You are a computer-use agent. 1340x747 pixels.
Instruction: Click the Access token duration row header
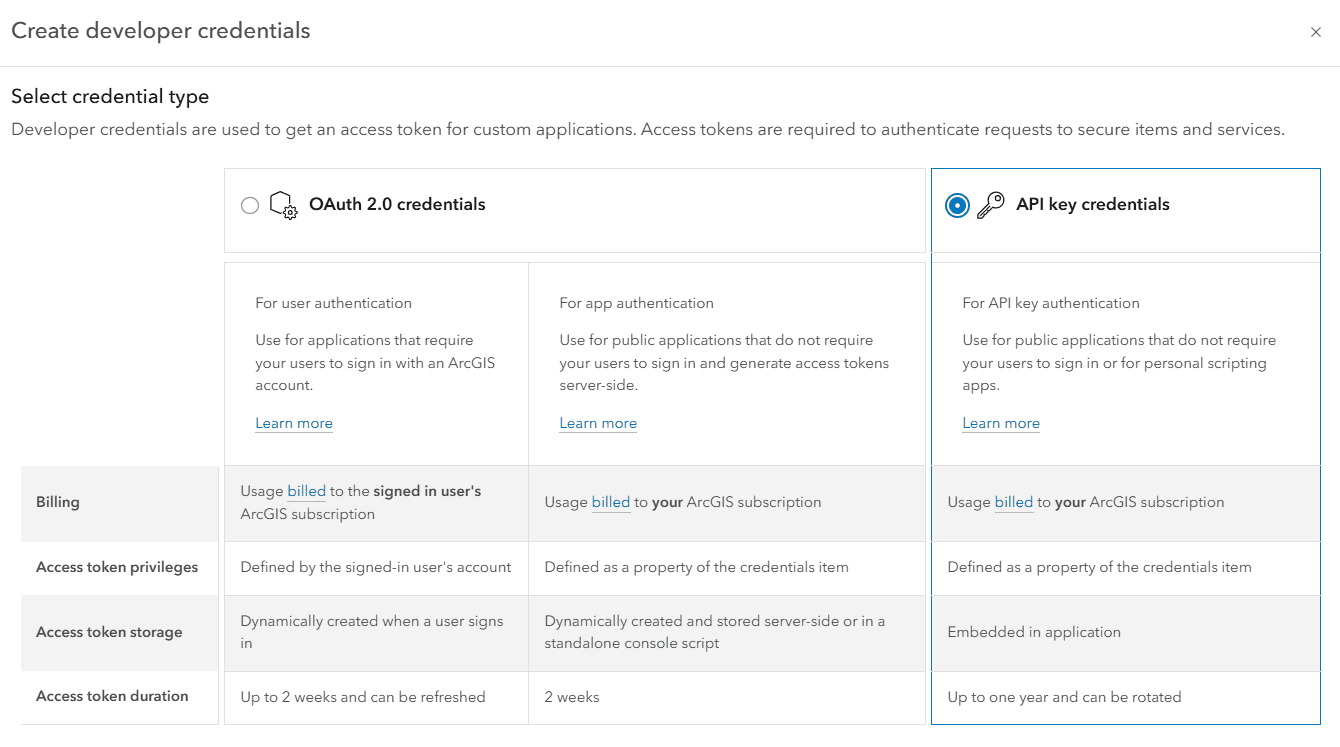pyautogui.click(x=112, y=696)
